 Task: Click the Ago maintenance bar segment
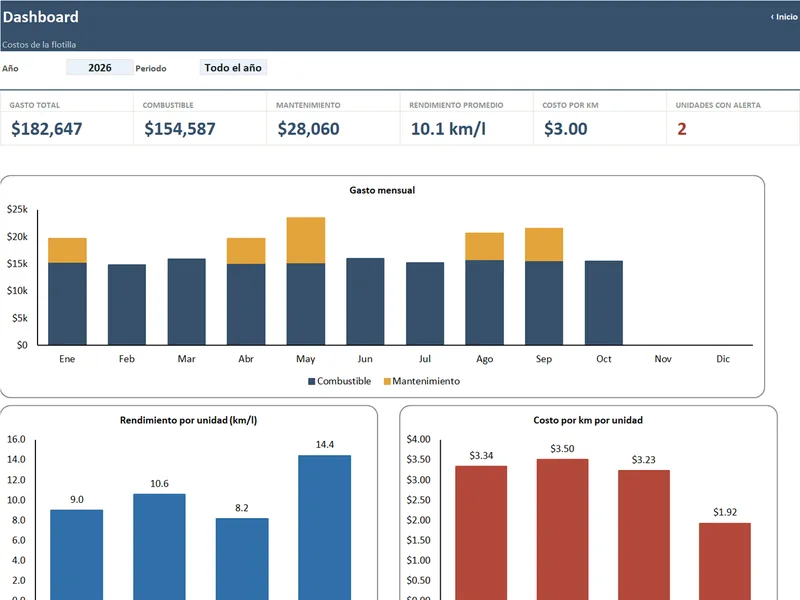click(x=485, y=246)
